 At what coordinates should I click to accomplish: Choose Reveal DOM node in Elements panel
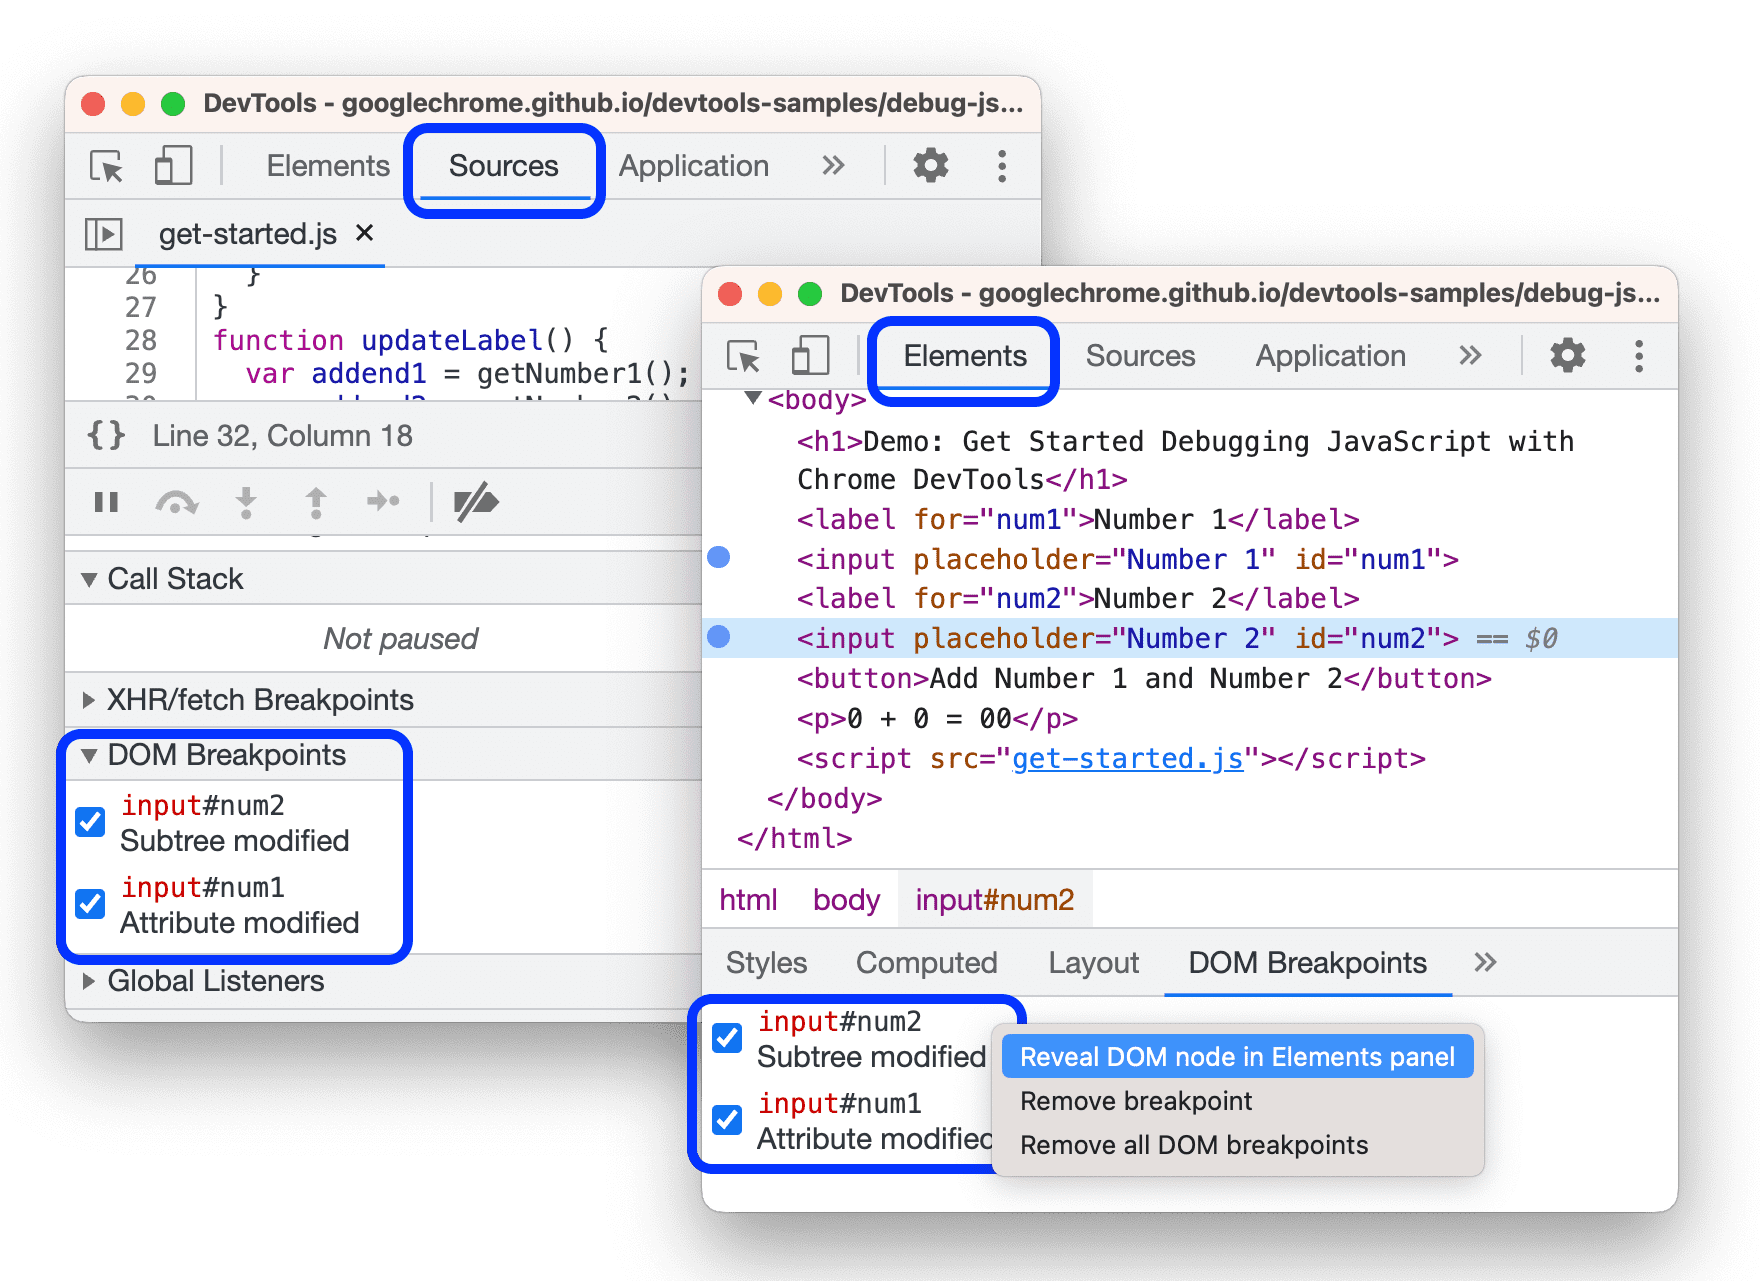(x=1236, y=1056)
